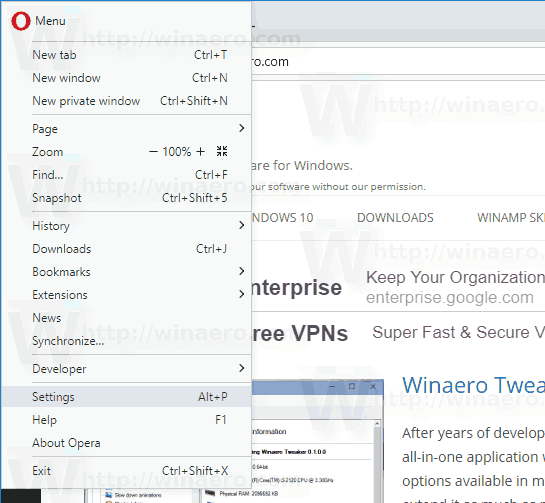The width and height of the screenshot is (545, 503).
Task: Open the WINDOWS 10 site navigation link
Action: tap(282, 218)
